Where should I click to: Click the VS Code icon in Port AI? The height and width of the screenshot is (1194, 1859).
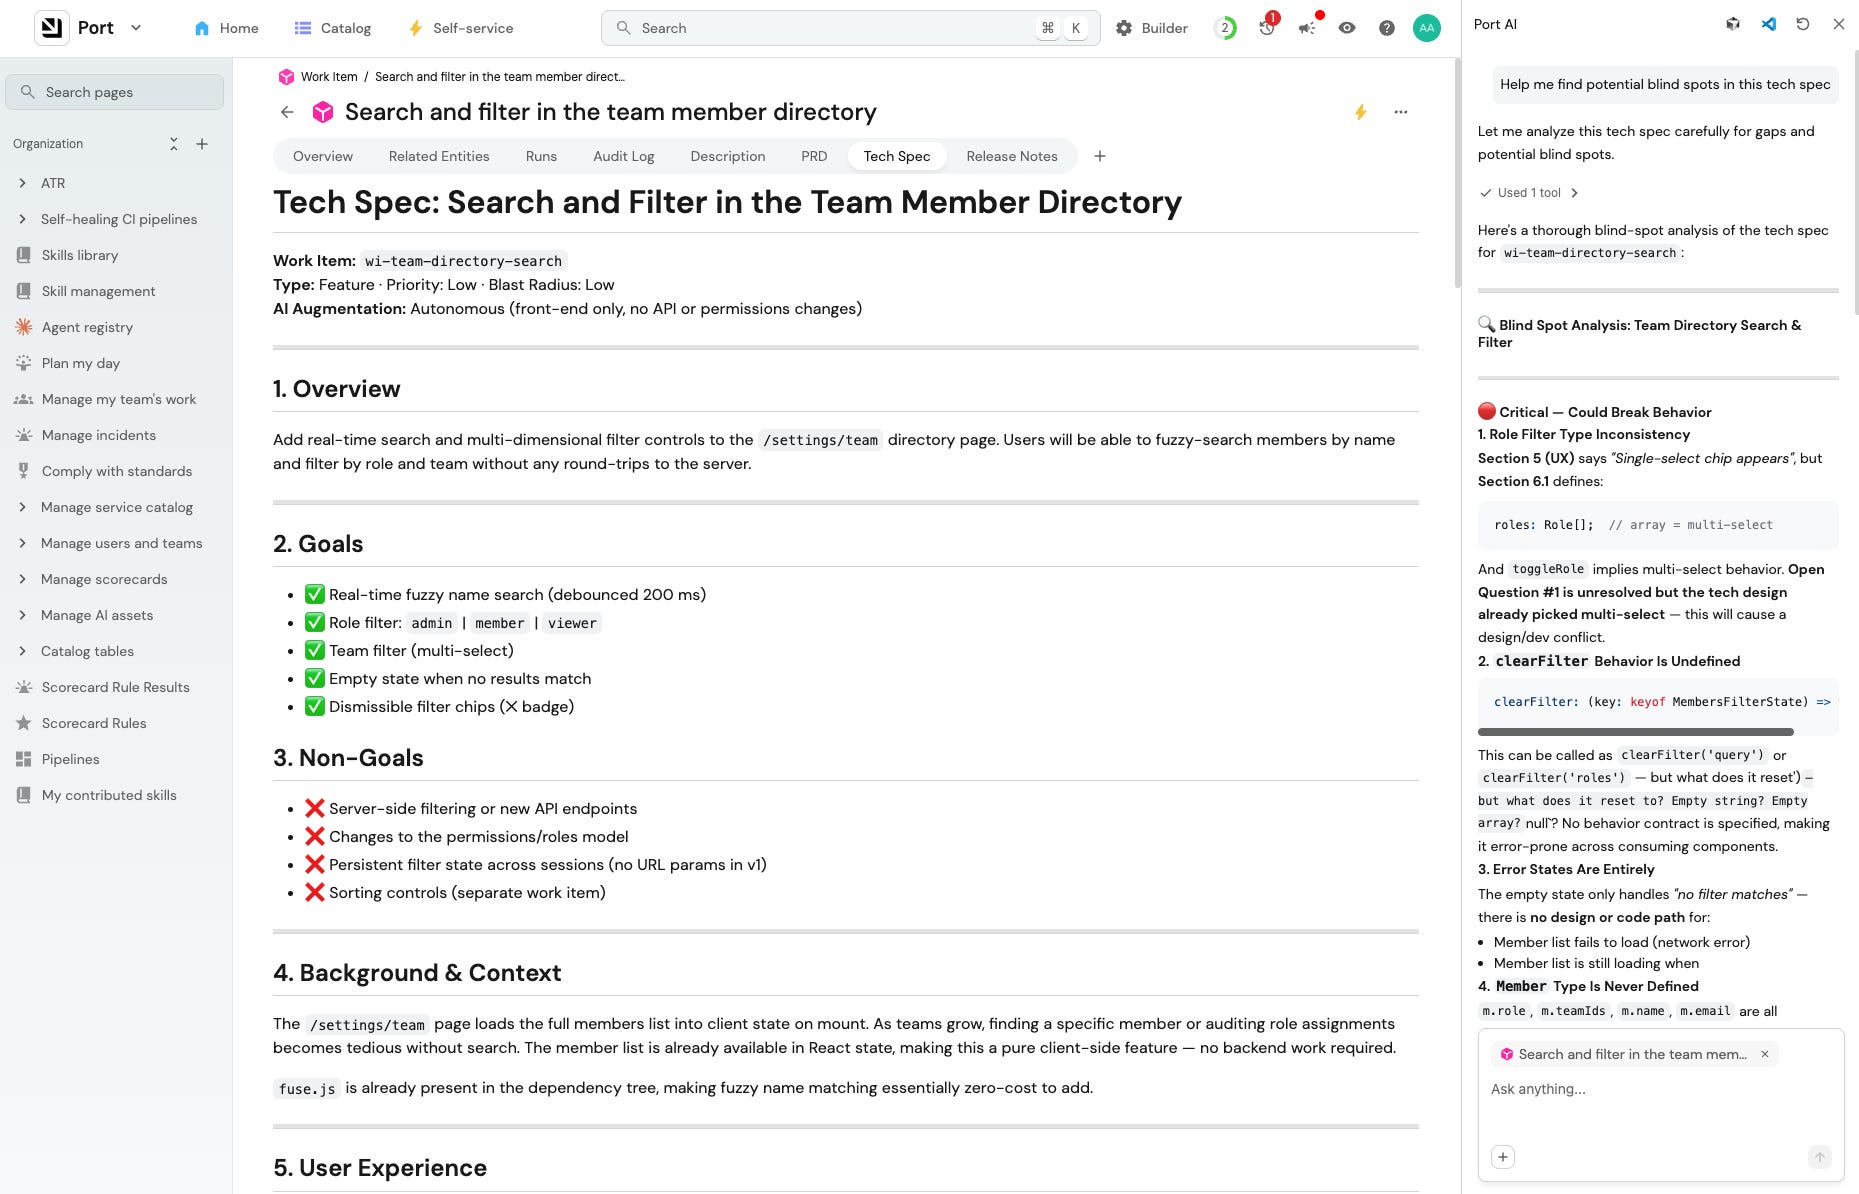click(1768, 24)
